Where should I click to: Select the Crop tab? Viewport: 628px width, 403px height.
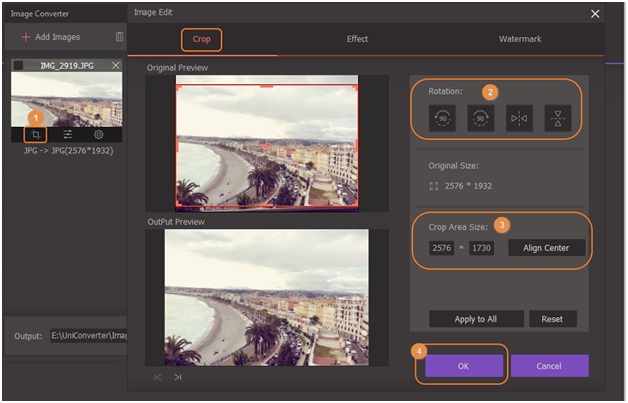pos(201,39)
